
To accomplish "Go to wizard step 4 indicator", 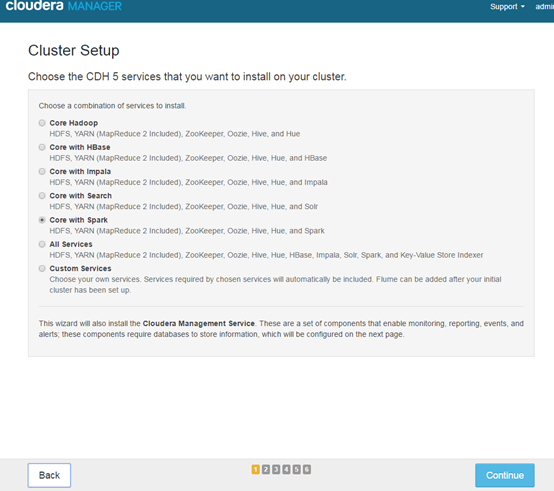I will [x=286, y=469].
